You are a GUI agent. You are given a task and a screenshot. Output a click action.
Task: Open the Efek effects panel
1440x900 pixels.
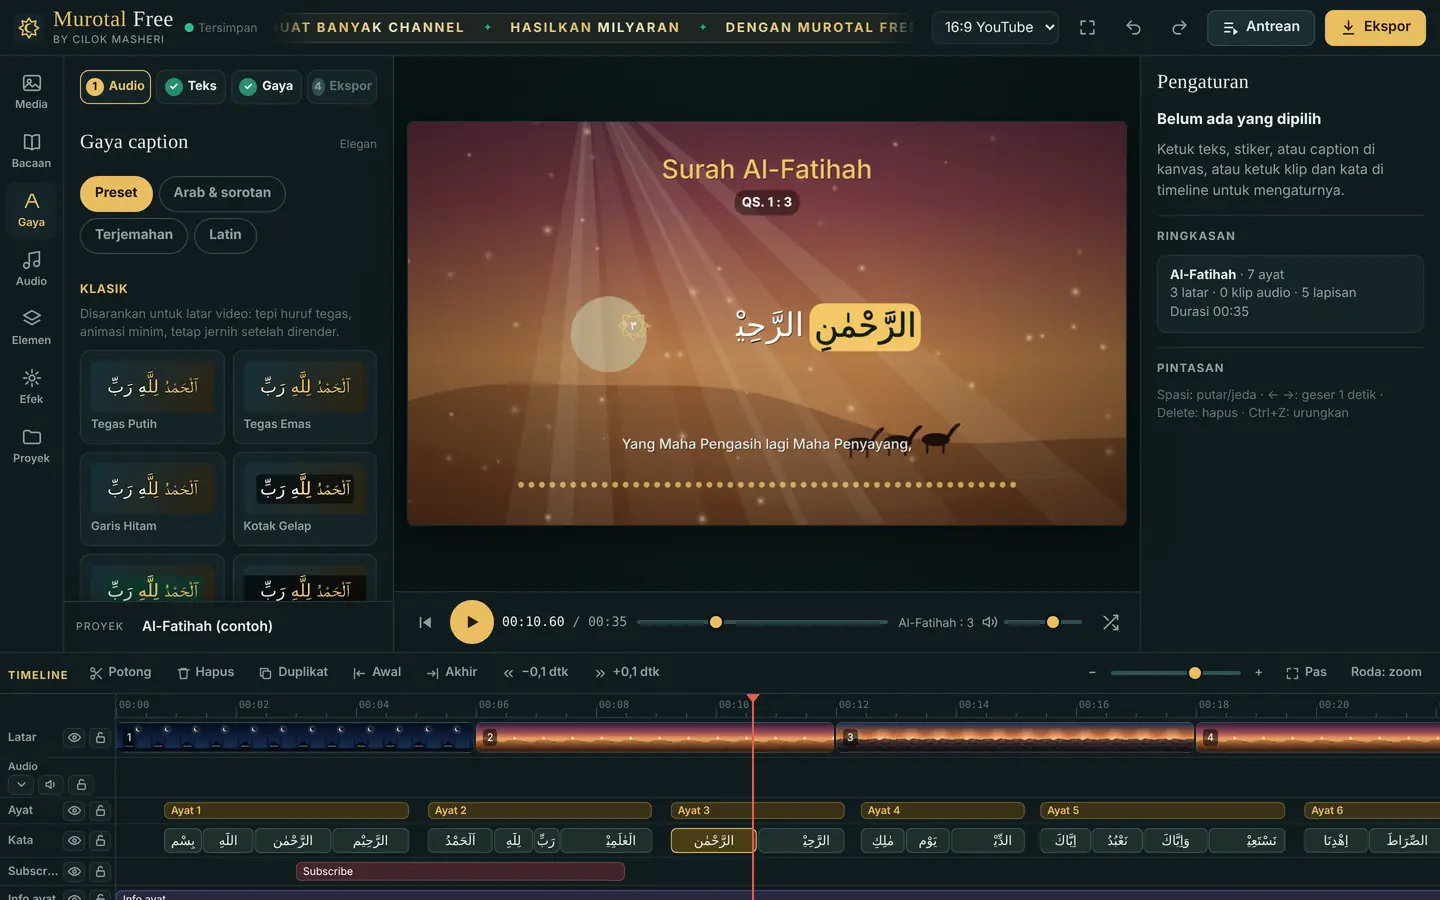(31, 386)
